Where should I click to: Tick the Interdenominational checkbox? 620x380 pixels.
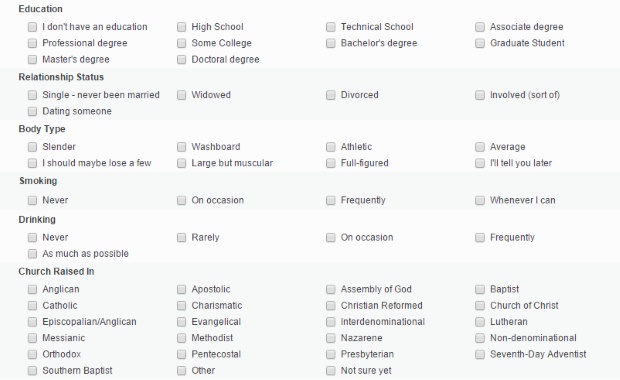point(331,322)
